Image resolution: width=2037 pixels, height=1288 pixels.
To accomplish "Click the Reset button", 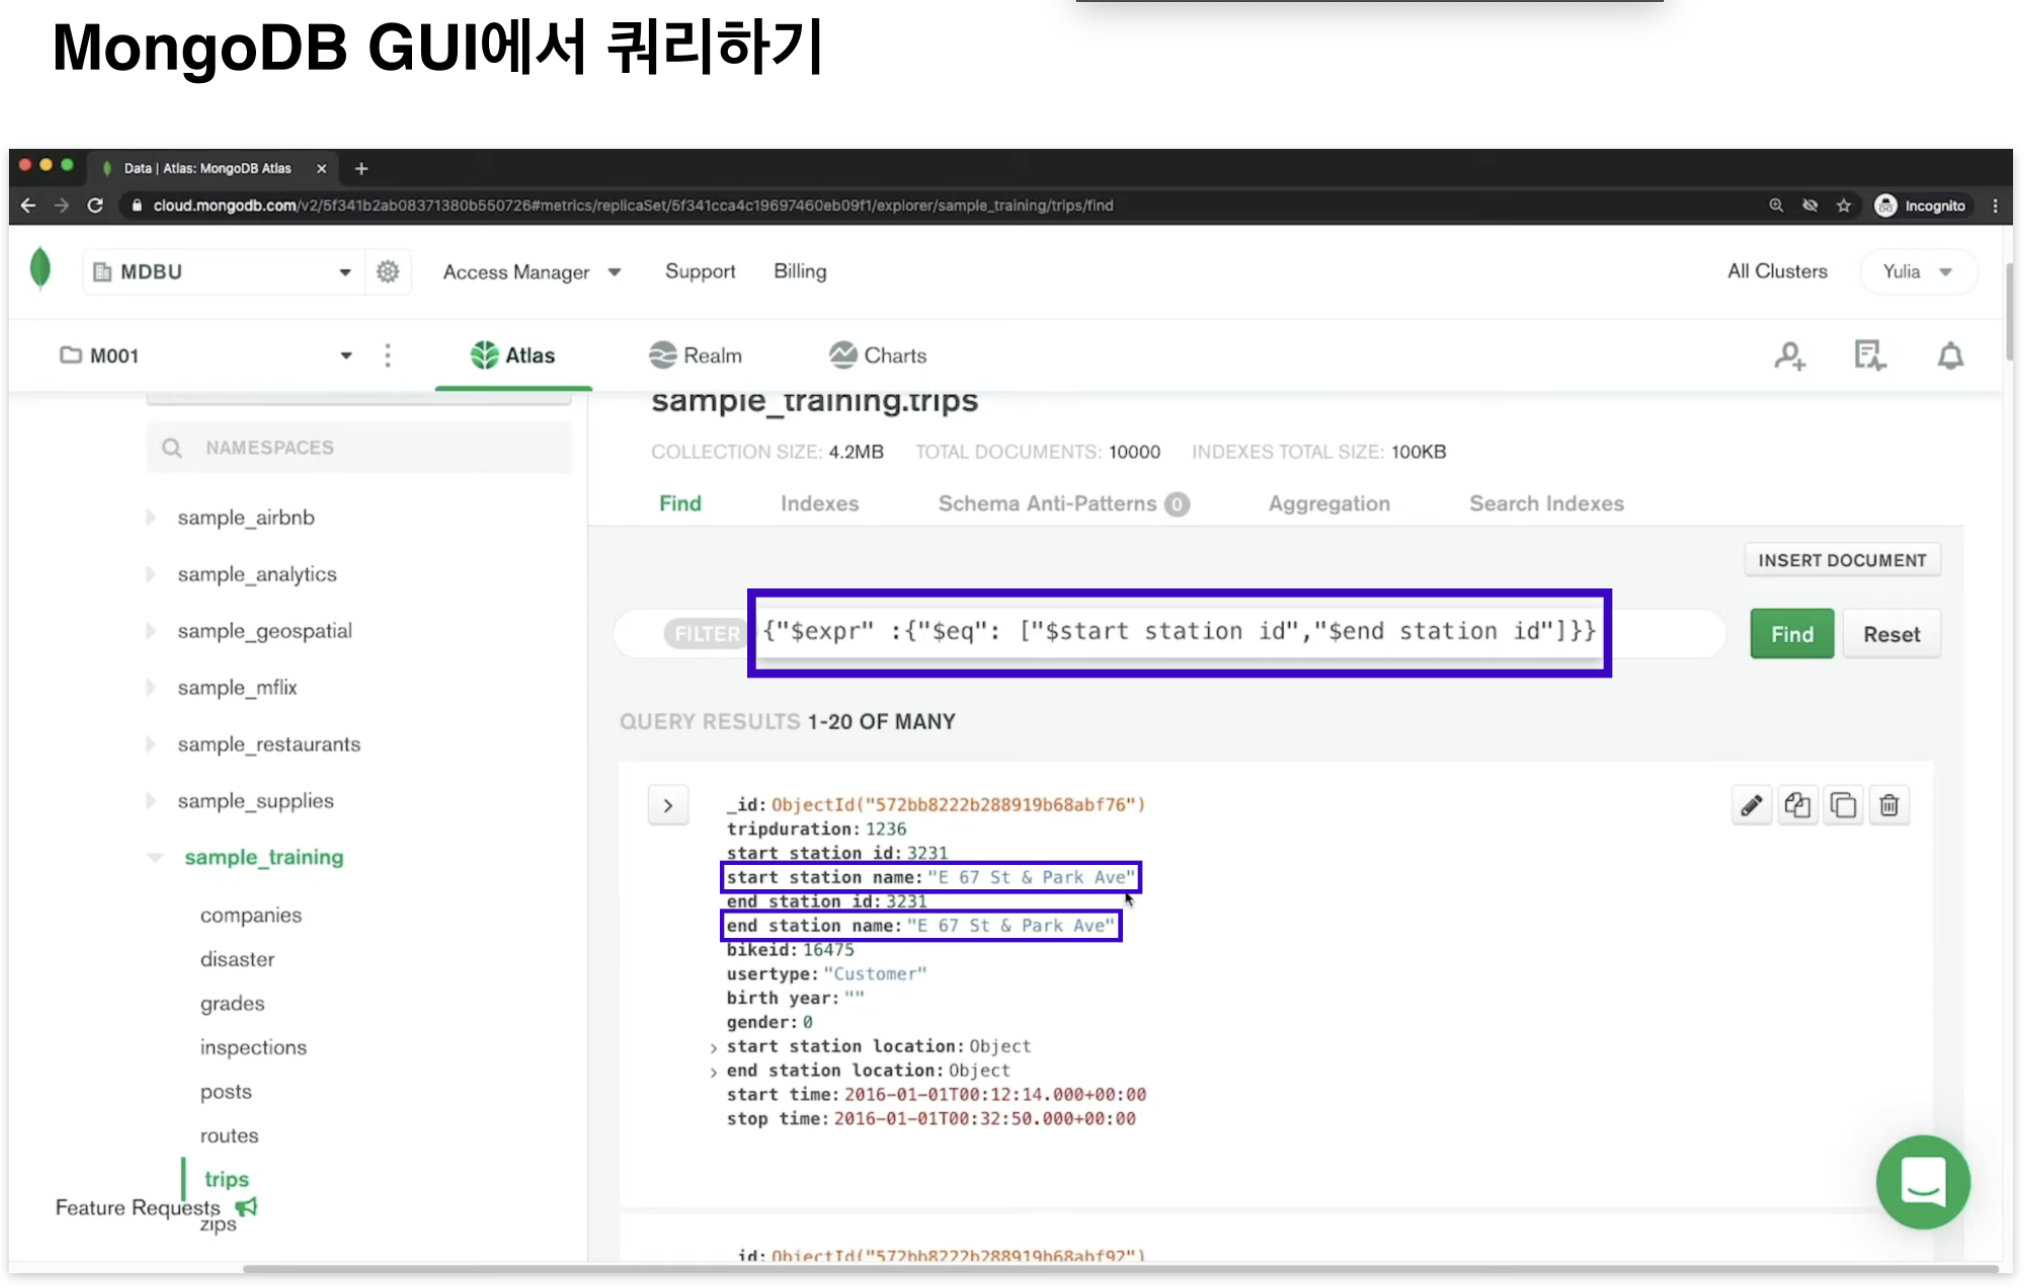I will click(x=1890, y=634).
